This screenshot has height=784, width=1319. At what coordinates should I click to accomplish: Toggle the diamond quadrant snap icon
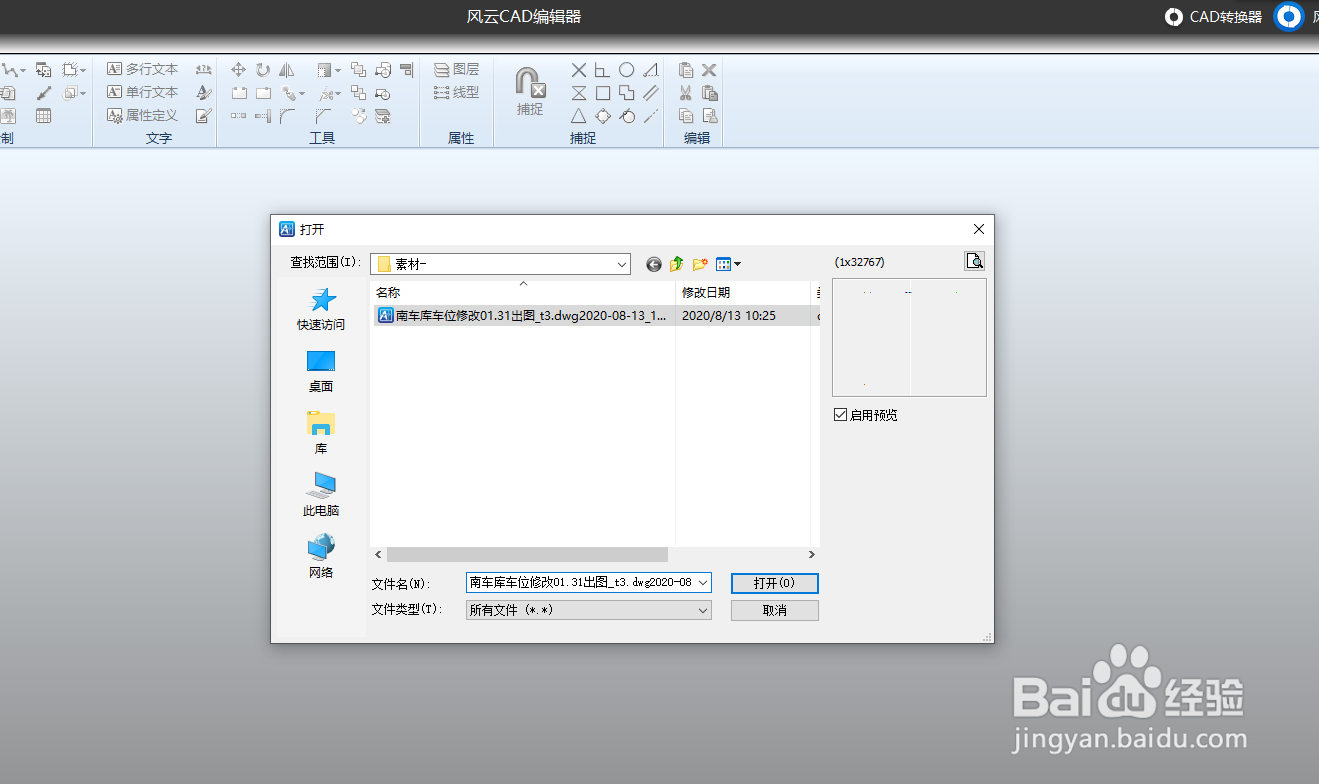(x=603, y=116)
